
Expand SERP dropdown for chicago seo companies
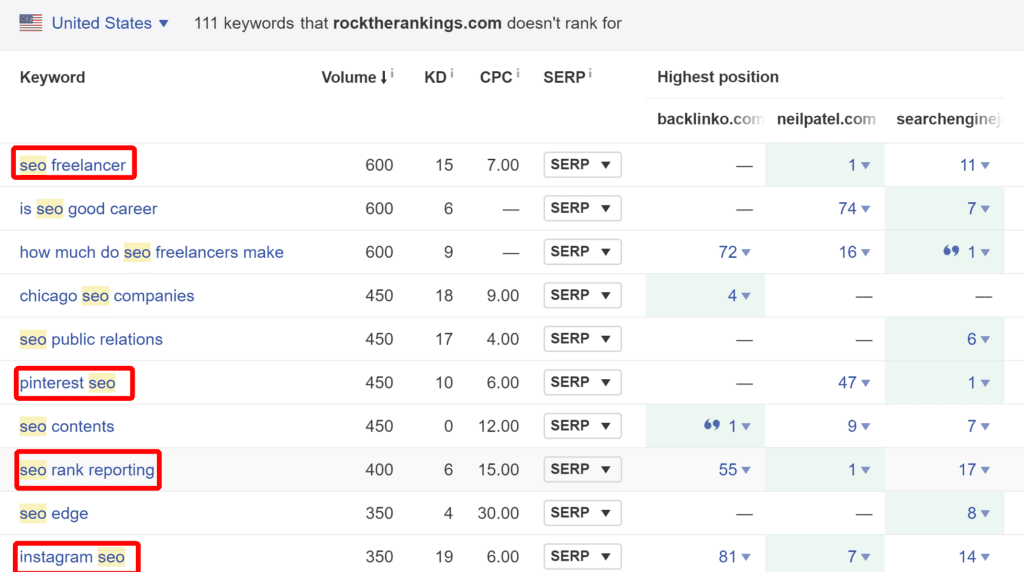582,295
